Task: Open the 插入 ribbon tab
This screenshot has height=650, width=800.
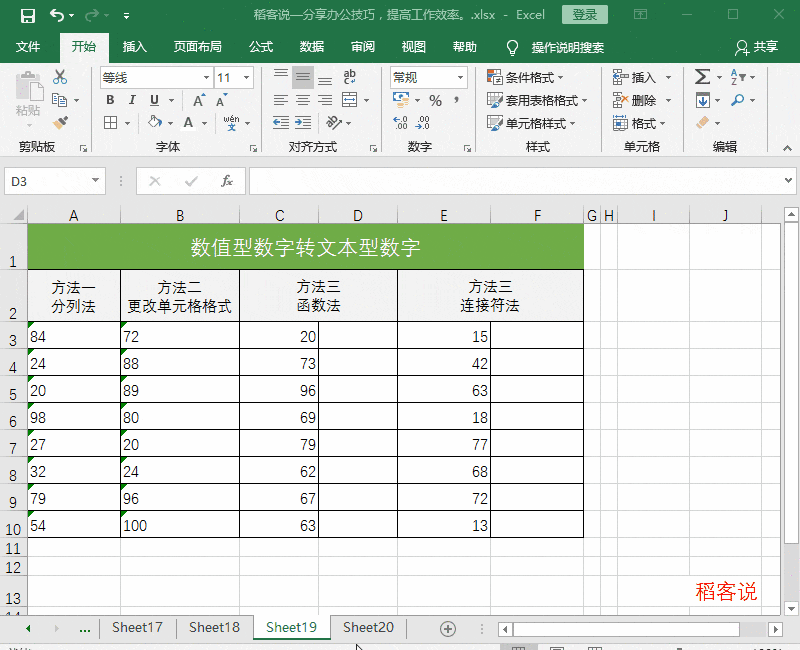Action: pyautogui.click(x=135, y=47)
